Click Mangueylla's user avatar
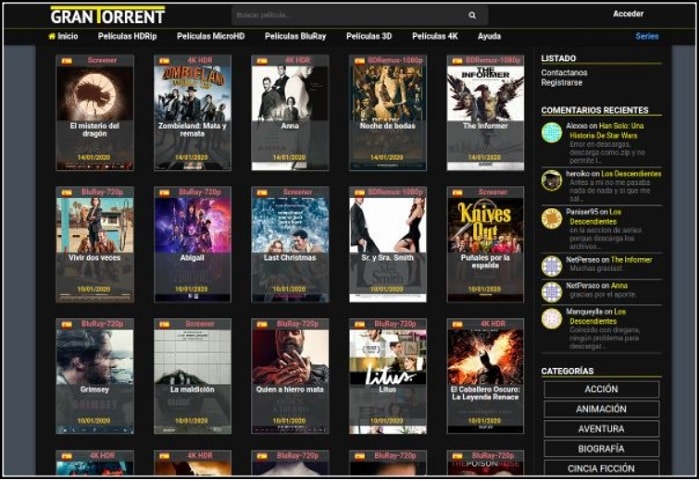Screen dimensions: 700x481 click(552, 318)
